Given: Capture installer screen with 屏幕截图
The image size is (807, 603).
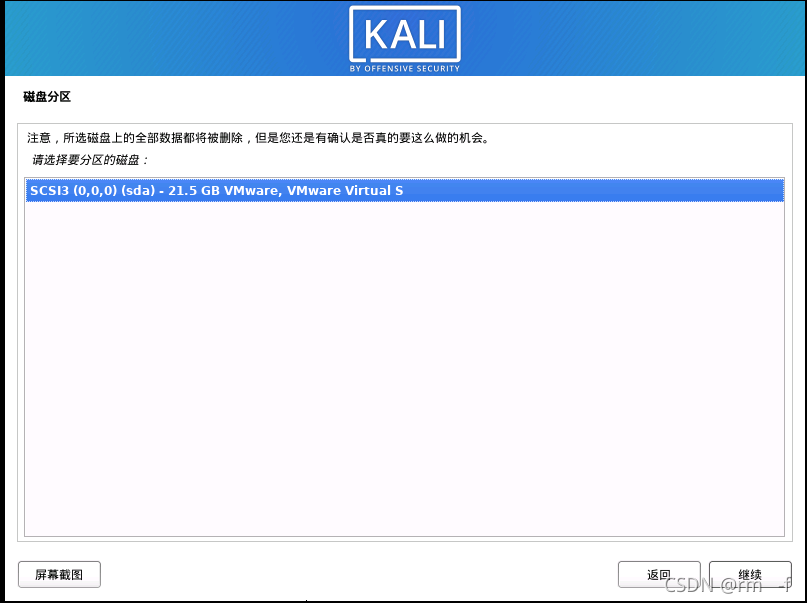Looking at the screenshot, I should [x=59, y=574].
